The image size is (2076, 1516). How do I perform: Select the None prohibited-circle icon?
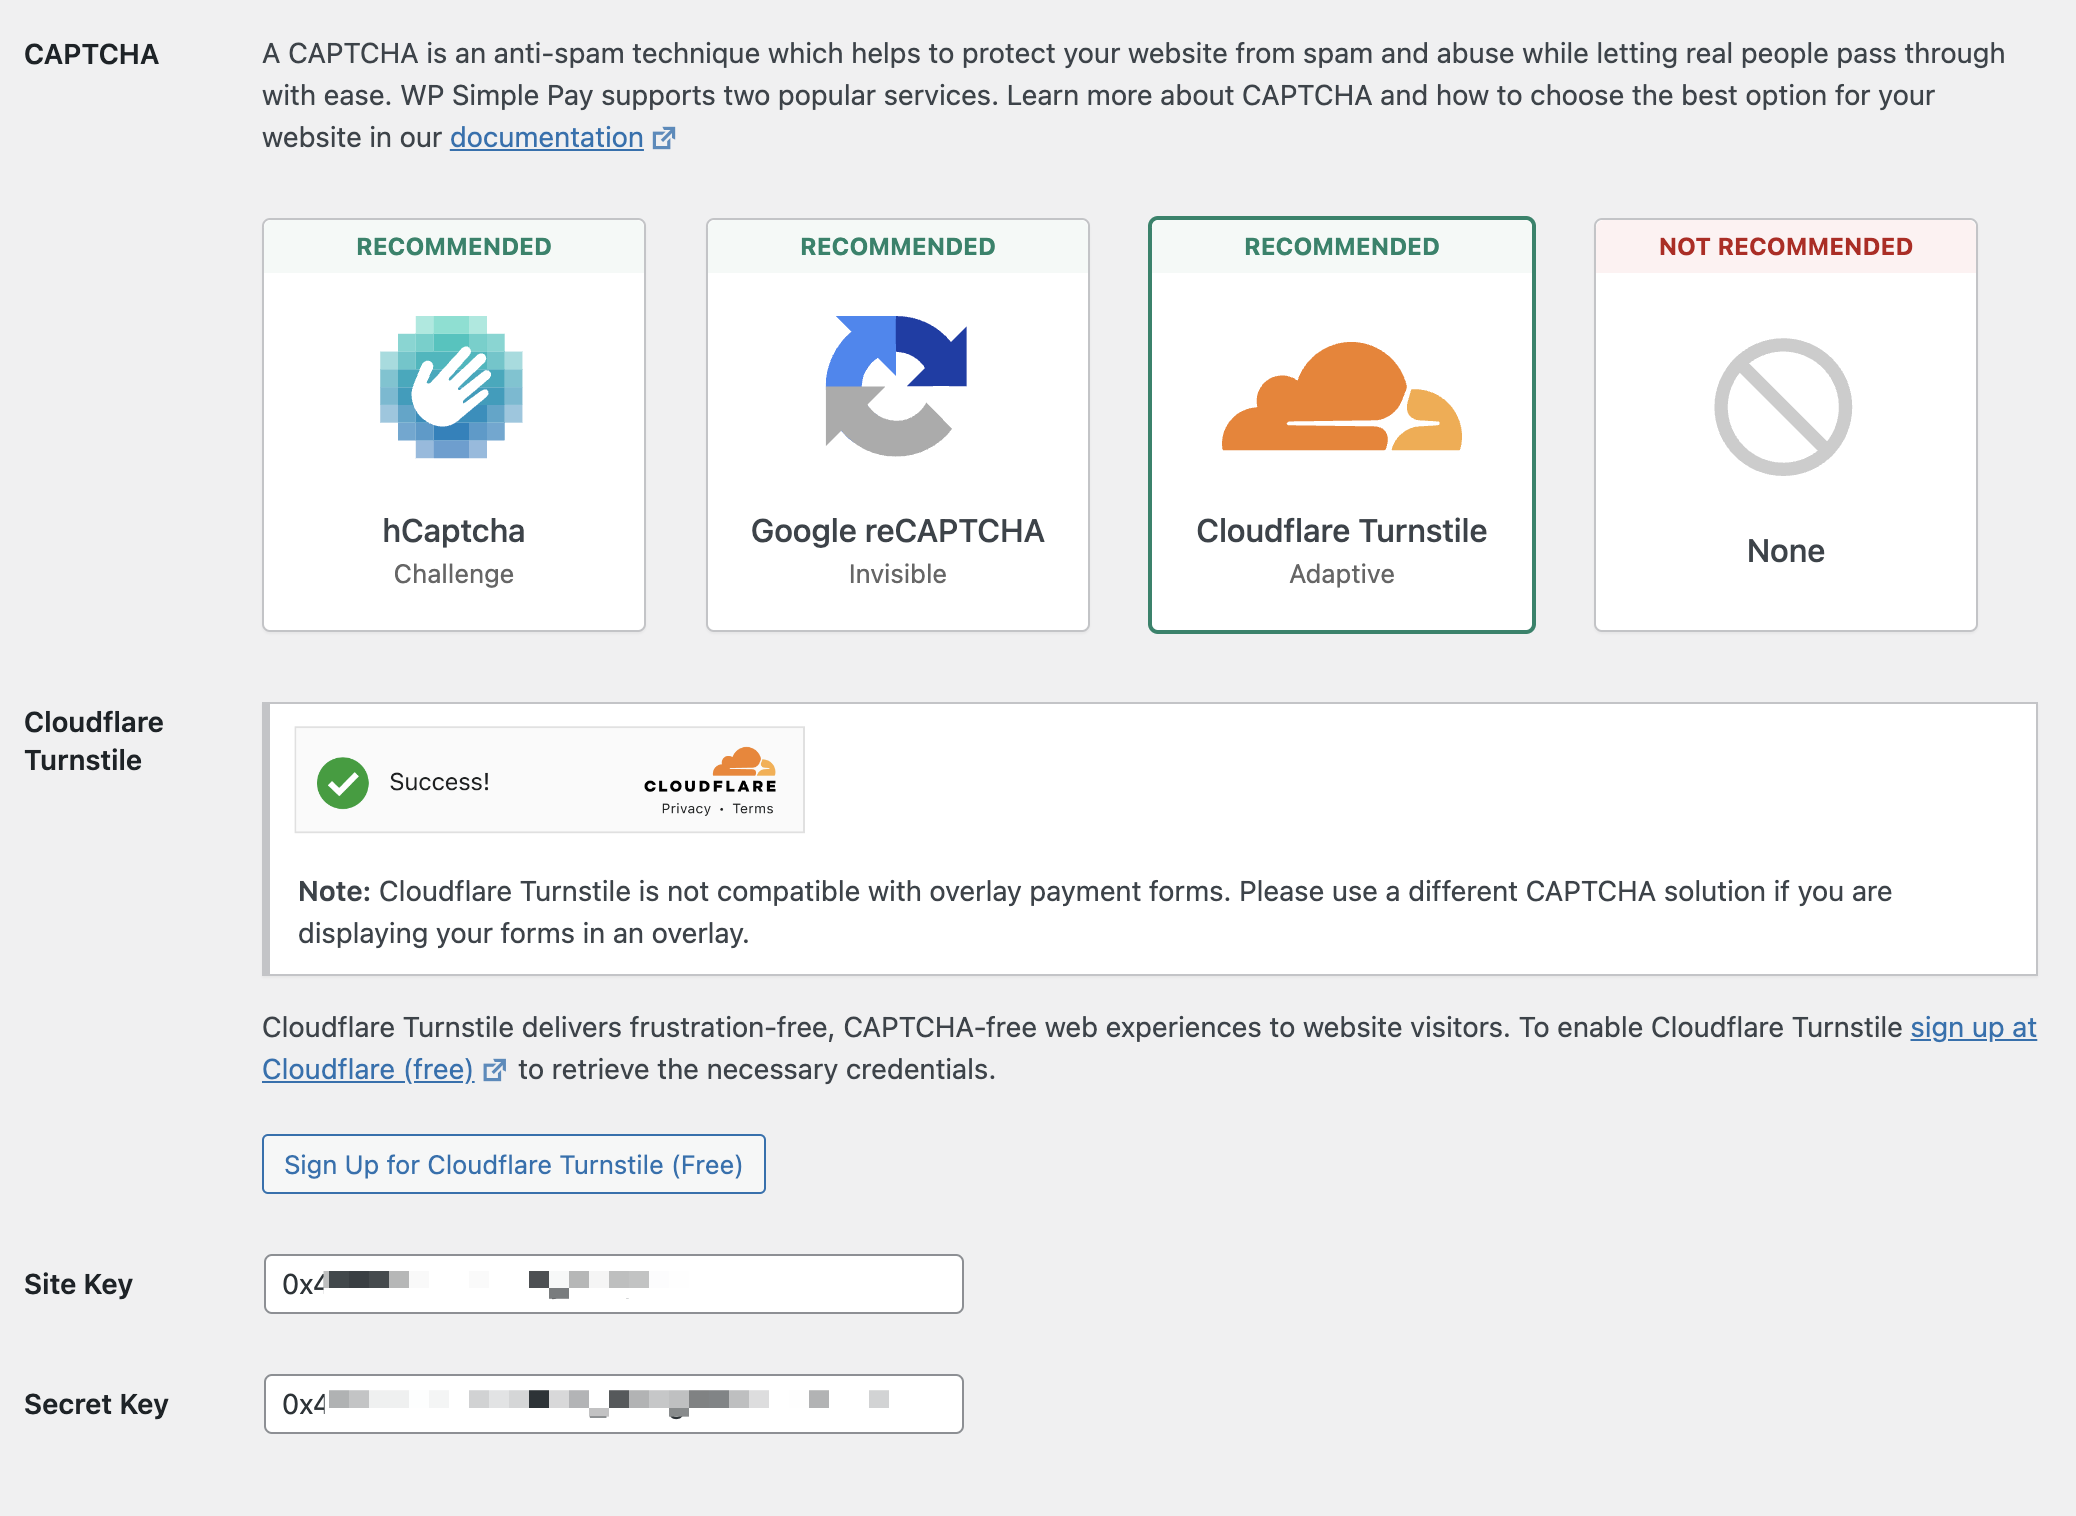tap(1783, 407)
